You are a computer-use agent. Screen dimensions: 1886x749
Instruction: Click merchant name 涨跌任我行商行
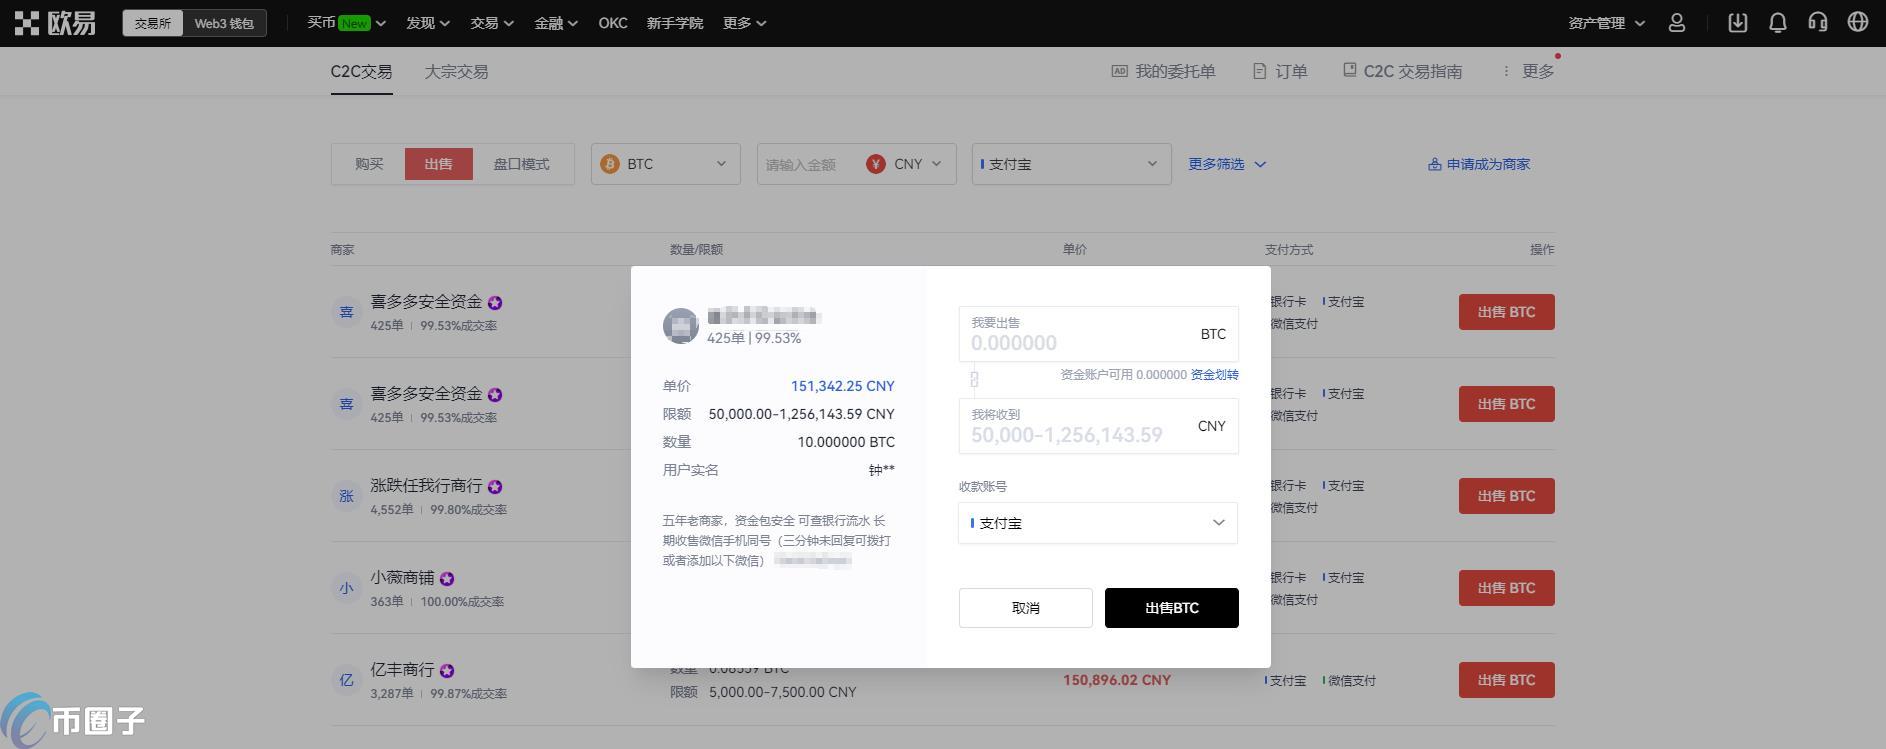(x=427, y=486)
